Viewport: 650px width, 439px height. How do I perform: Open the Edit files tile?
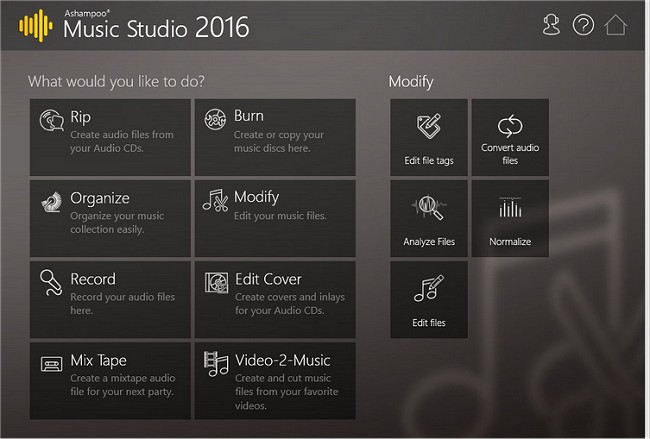point(429,300)
